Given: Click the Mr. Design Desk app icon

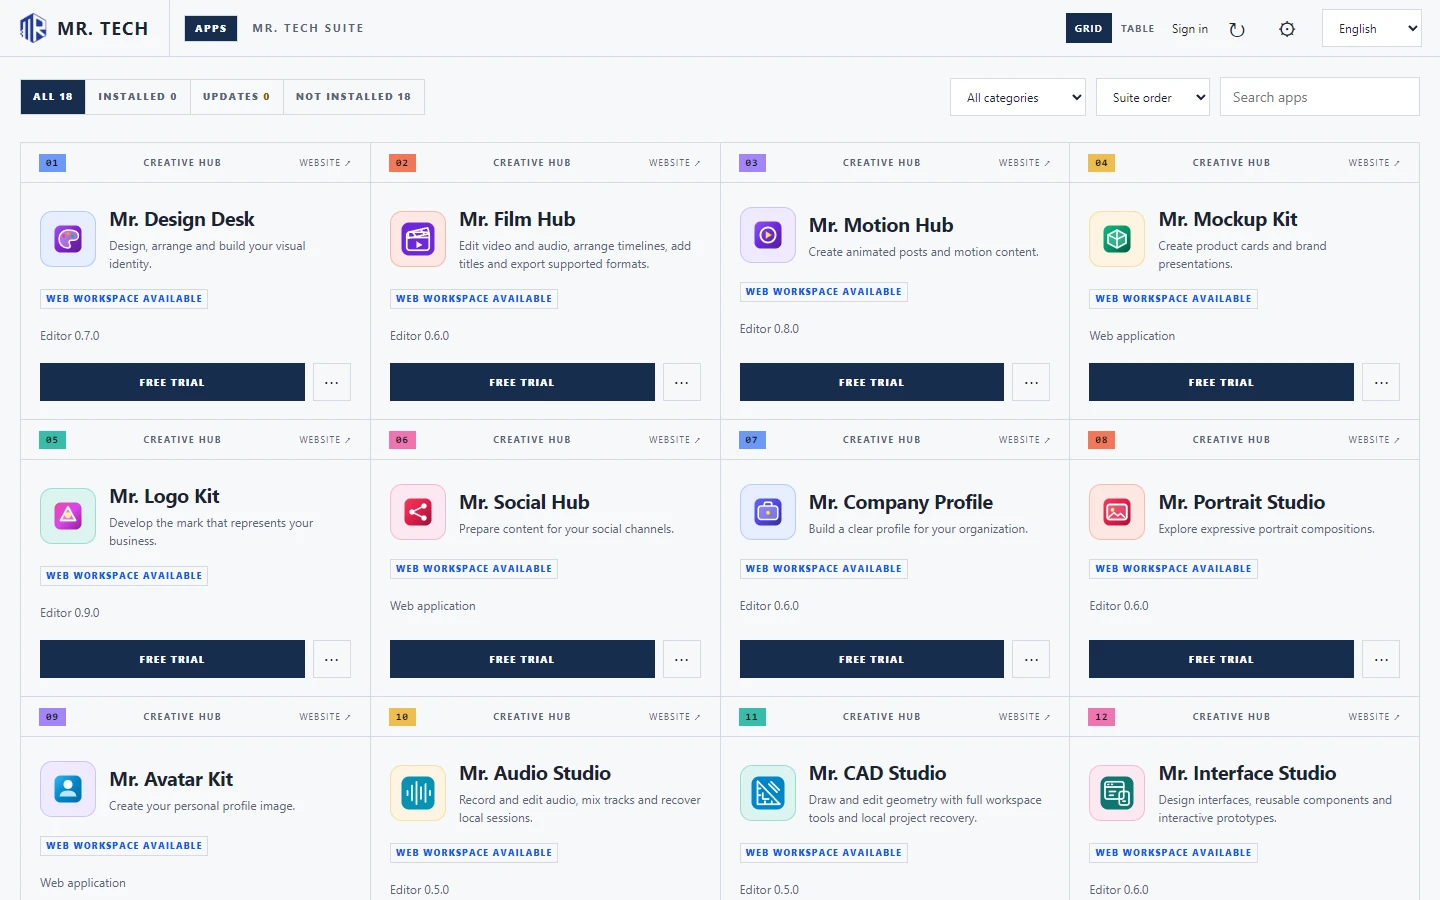Looking at the screenshot, I should [68, 239].
